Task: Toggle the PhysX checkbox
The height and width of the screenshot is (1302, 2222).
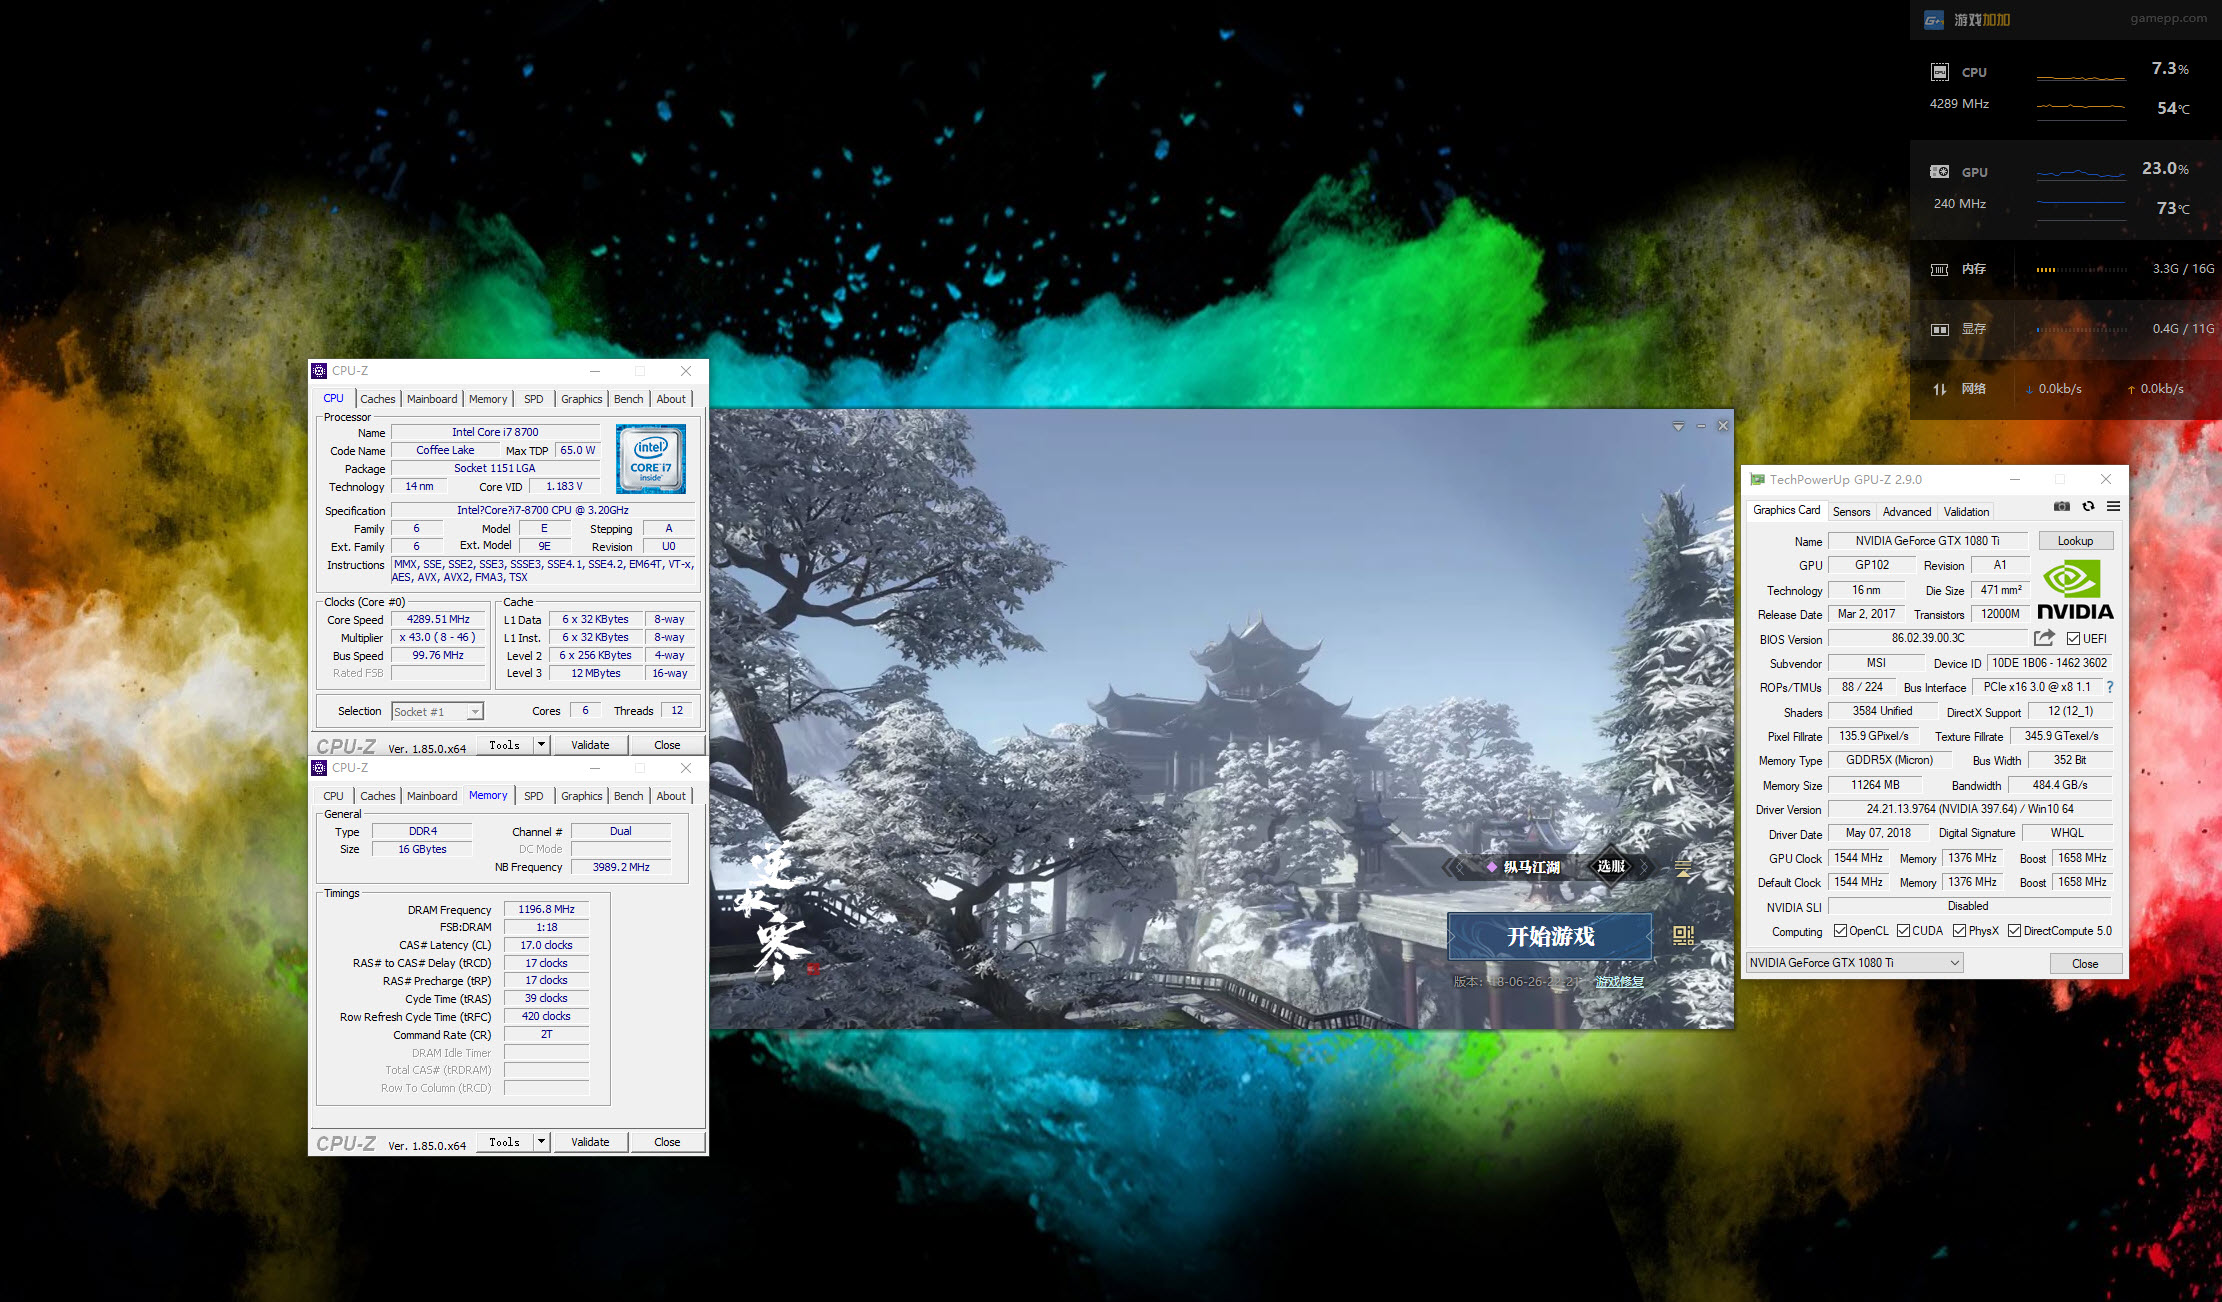Action: point(1959,931)
